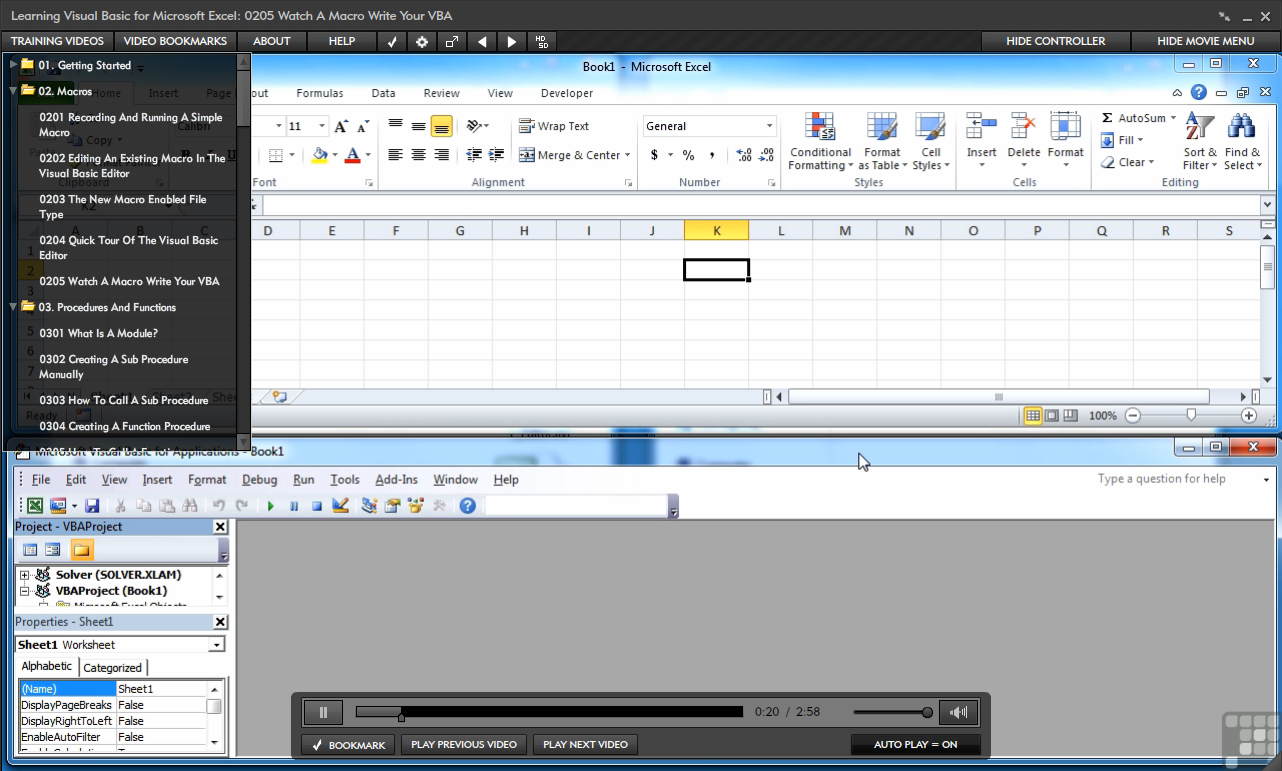This screenshot has width=1282, height=771.
Task: Toggle Auto Play on/off button
Action: click(x=915, y=745)
